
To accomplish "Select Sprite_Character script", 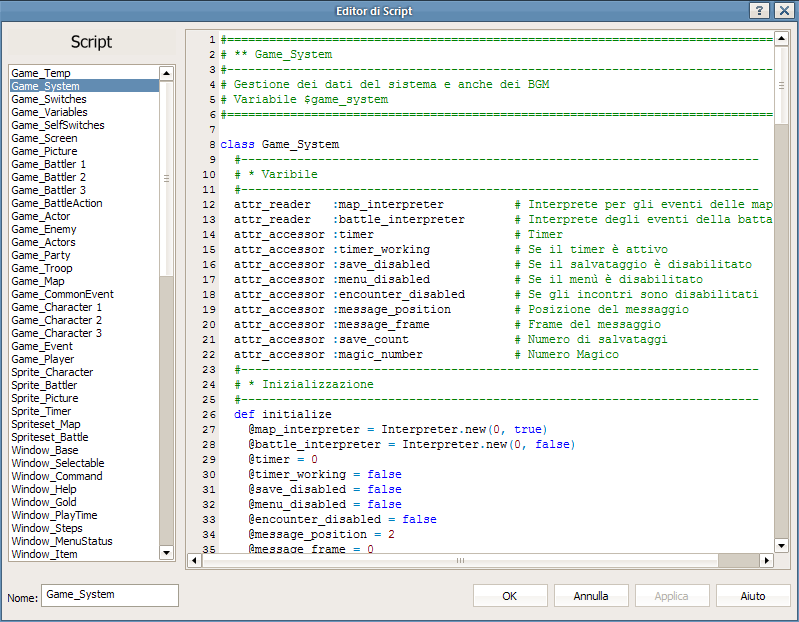I will 85,372.
